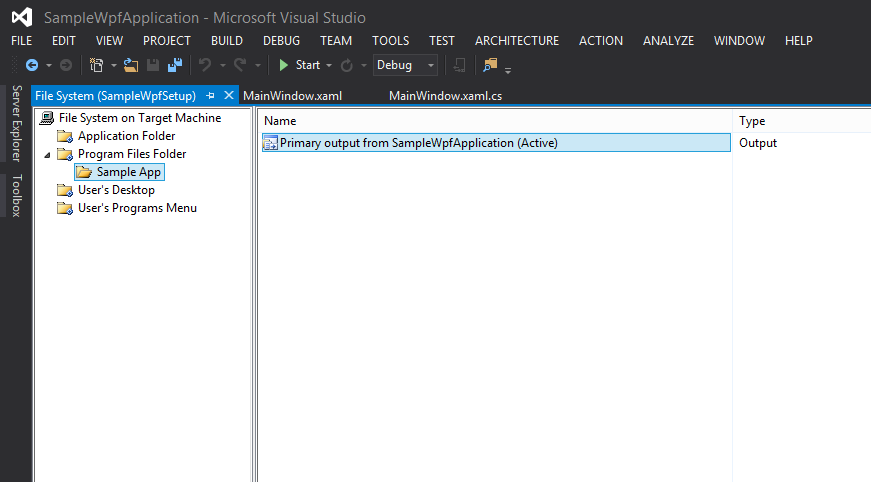This screenshot has height=482, width=871.
Task: Select the User's Desktop node
Action: [x=117, y=190]
